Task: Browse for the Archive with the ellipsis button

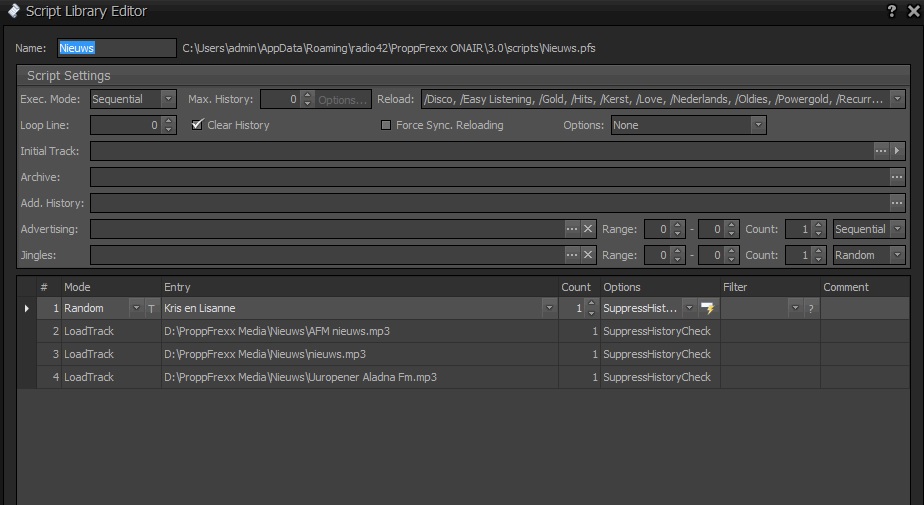Action: point(897,177)
